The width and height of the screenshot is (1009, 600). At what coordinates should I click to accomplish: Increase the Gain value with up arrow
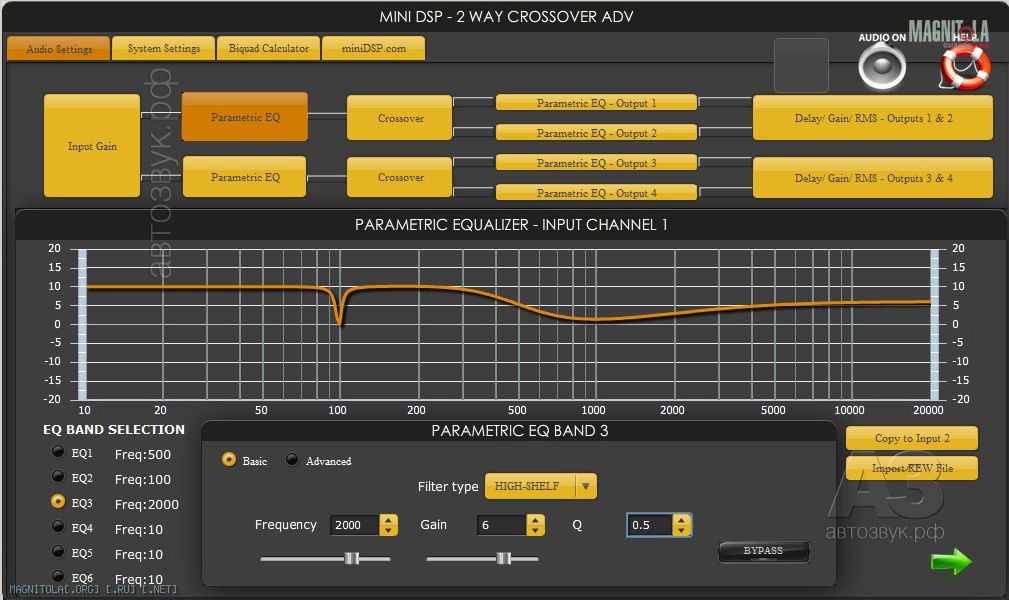pos(535,520)
